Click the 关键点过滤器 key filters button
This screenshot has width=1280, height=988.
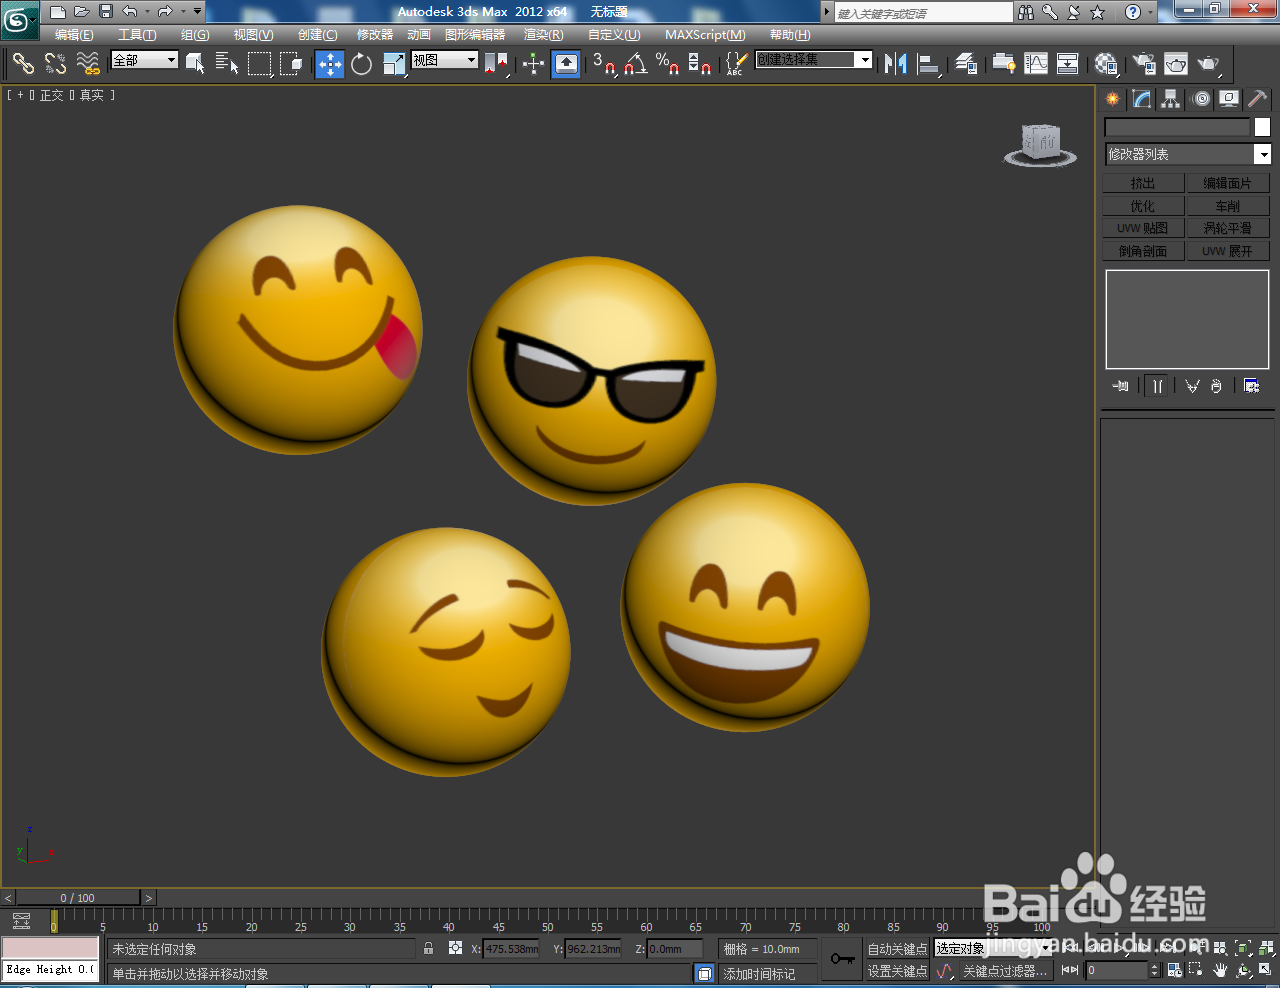click(x=1004, y=971)
